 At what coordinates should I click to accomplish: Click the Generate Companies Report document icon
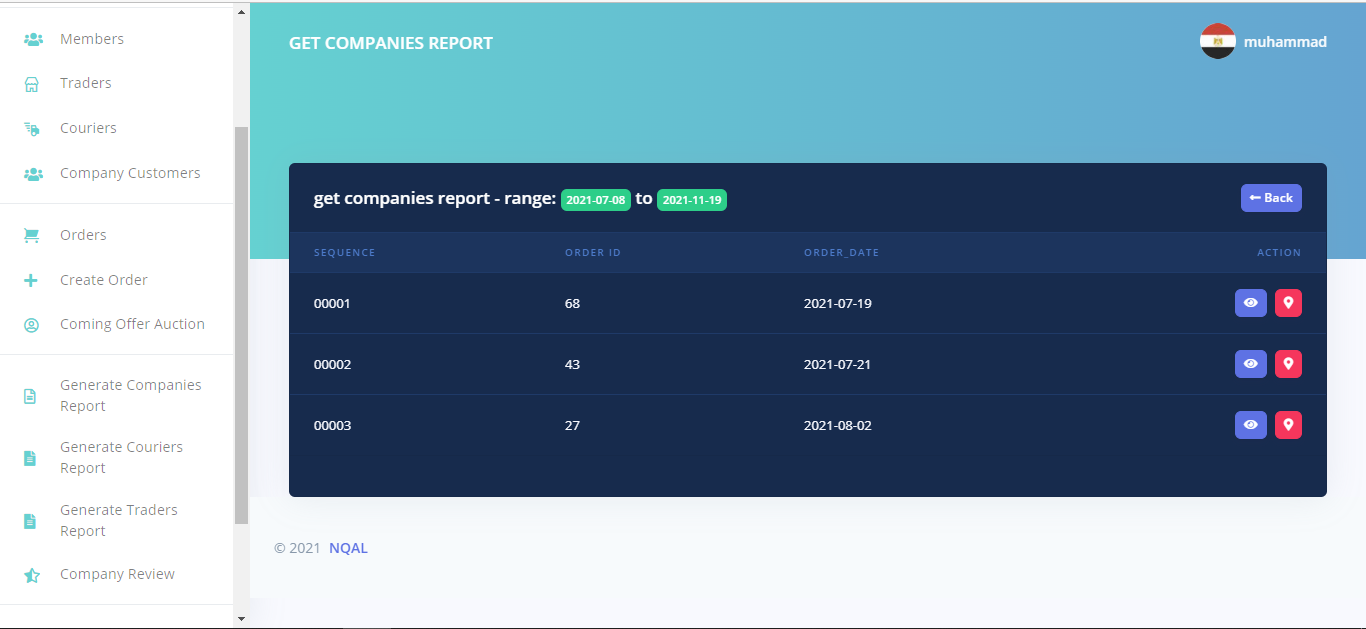[30, 396]
